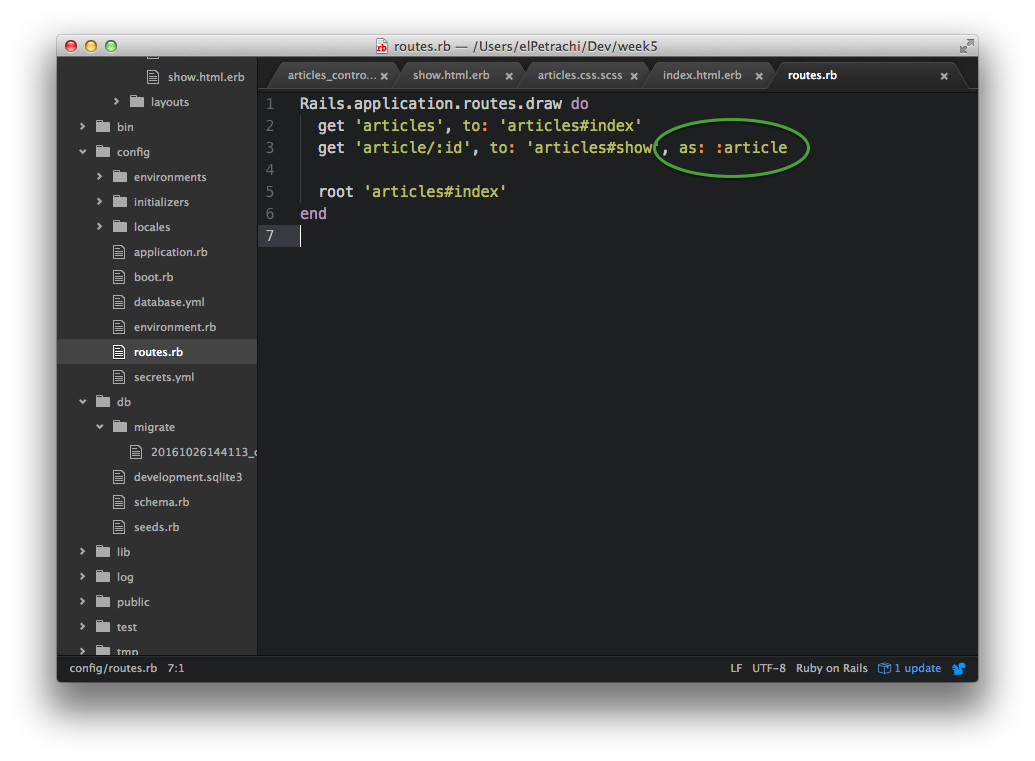This screenshot has width=1035, height=761.
Task: Expand the environments folder chevron
Action: pyautogui.click(x=99, y=176)
